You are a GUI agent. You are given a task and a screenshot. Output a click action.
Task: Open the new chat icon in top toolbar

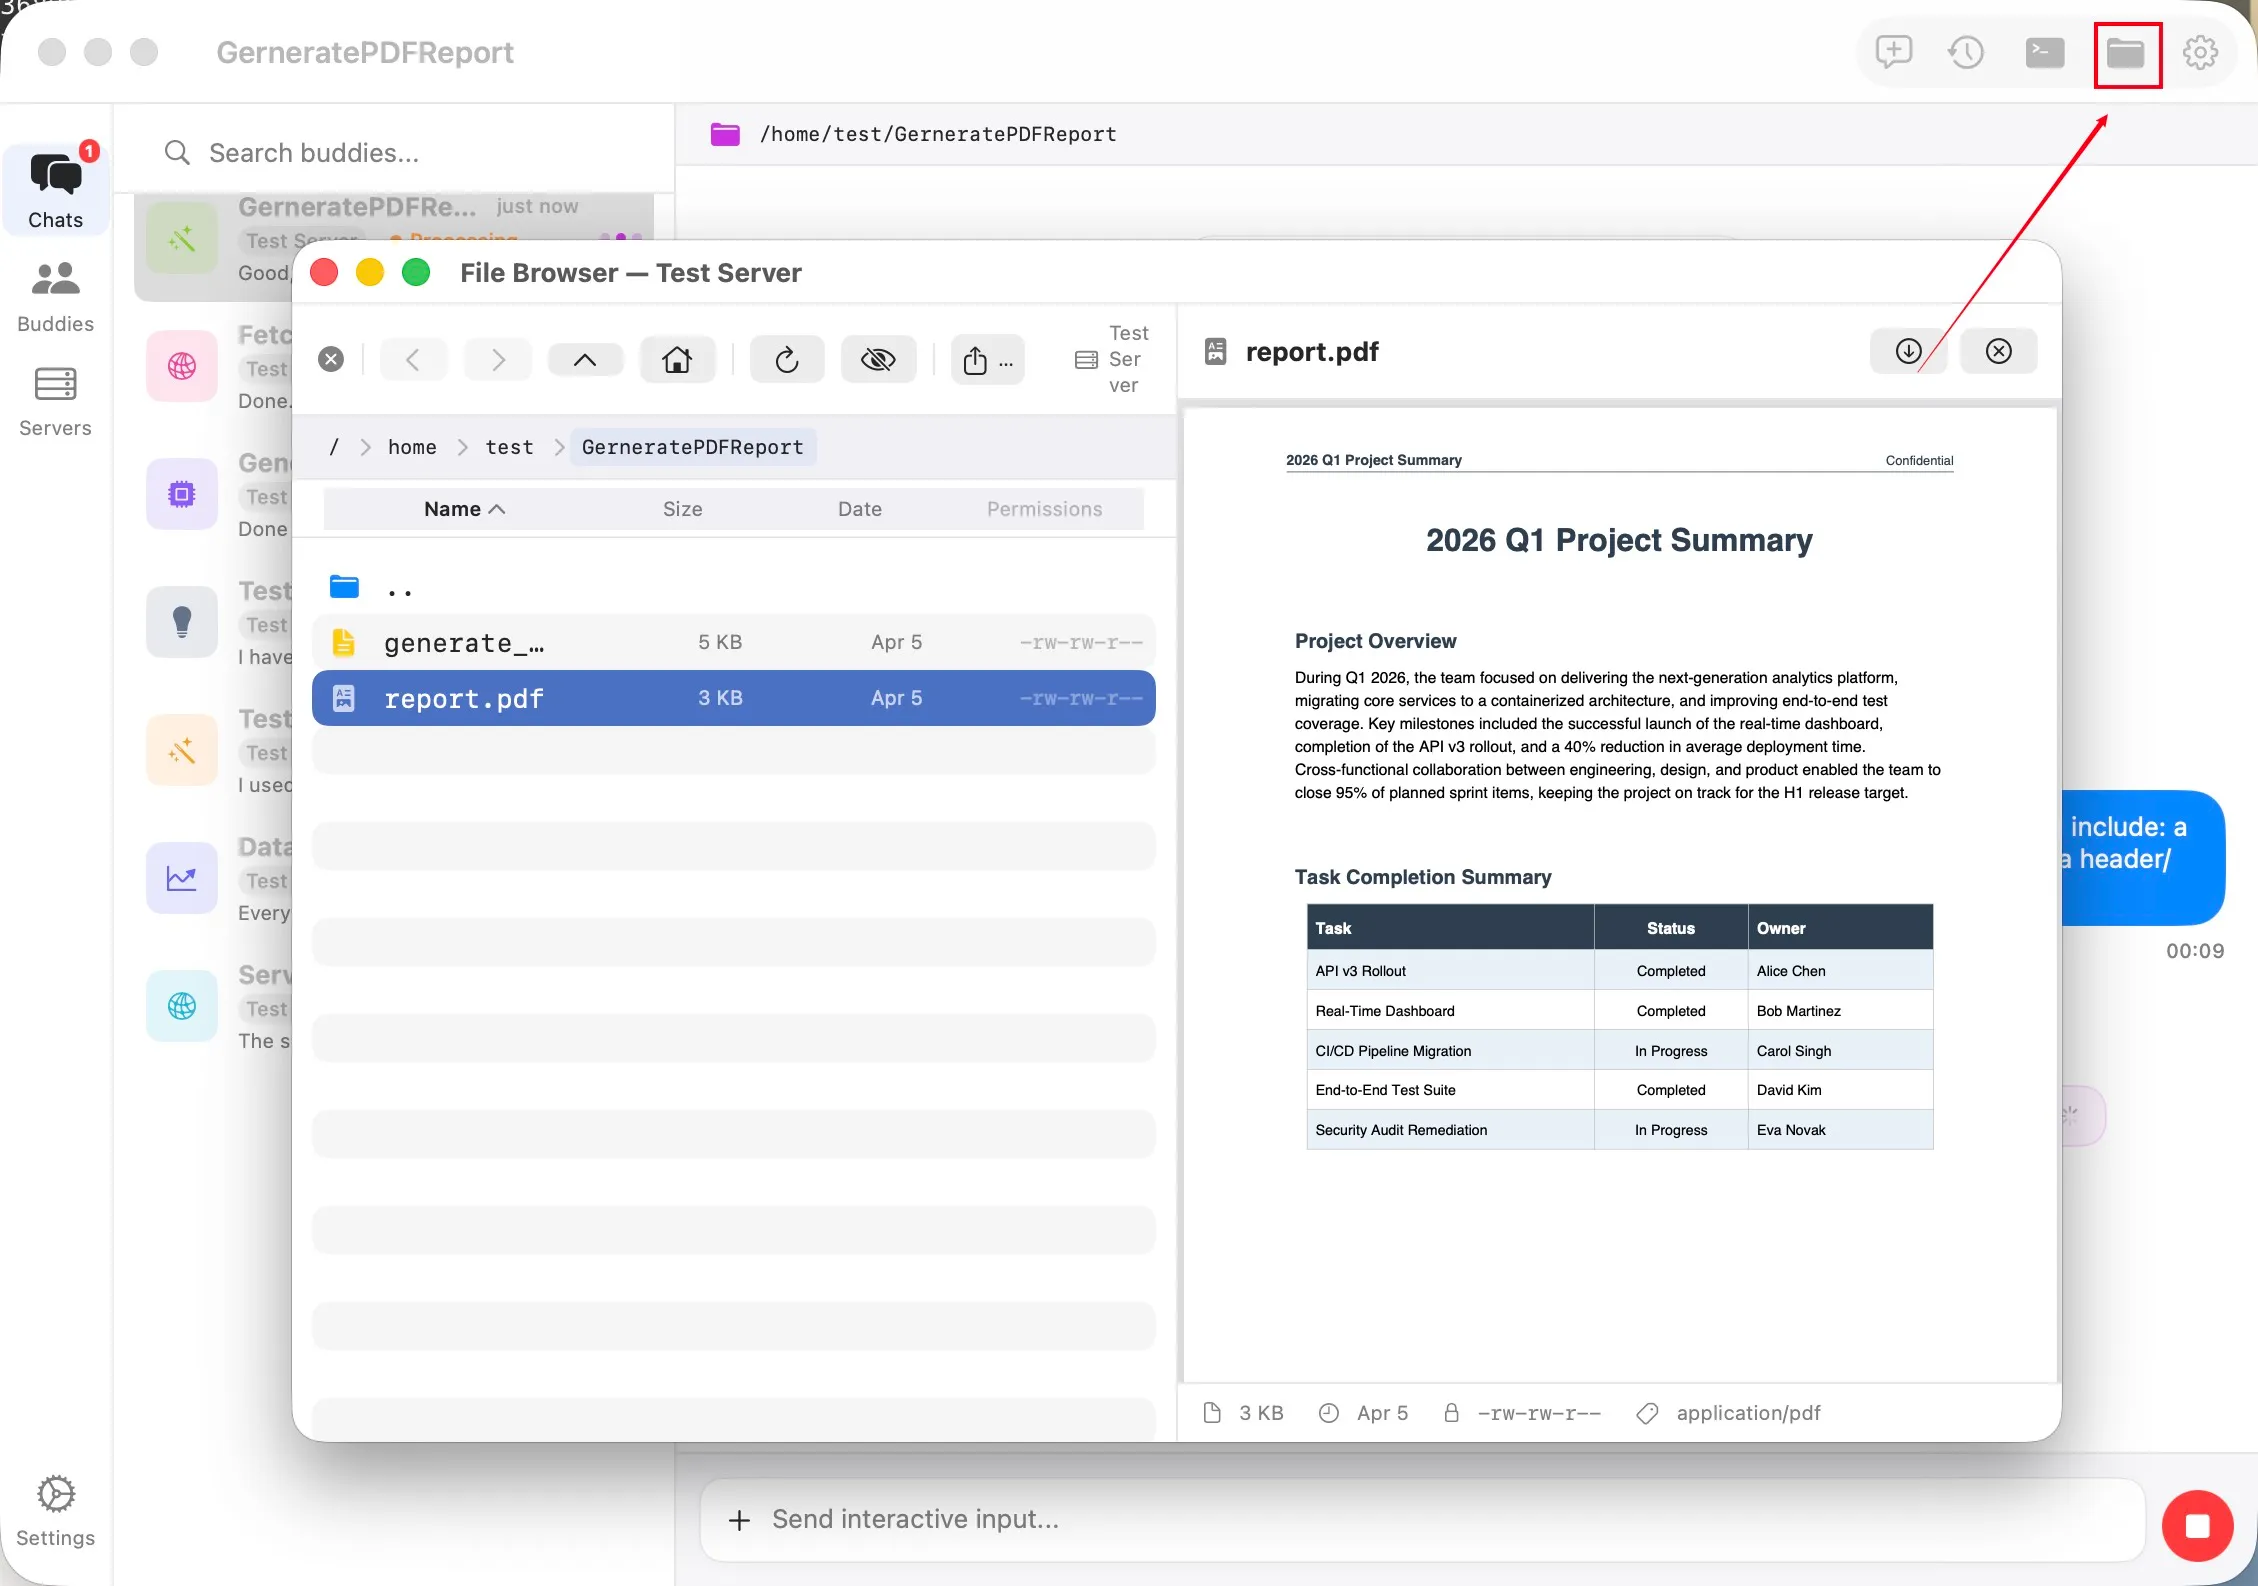(x=1893, y=52)
